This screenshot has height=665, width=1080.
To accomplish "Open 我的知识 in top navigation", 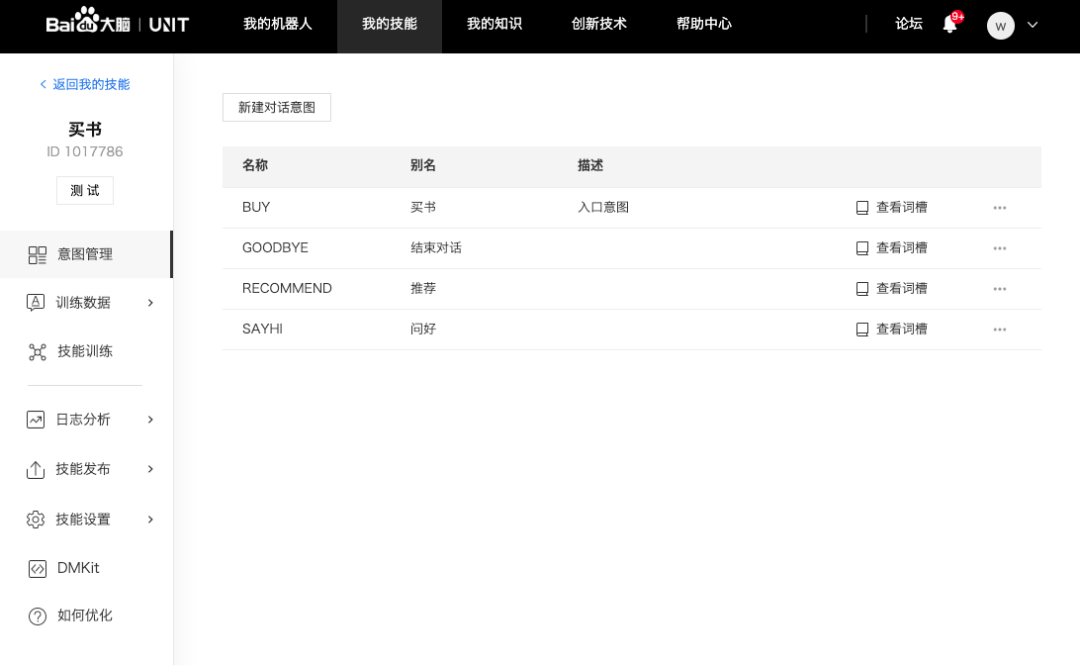I will pyautogui.click(x=494, y=24).
